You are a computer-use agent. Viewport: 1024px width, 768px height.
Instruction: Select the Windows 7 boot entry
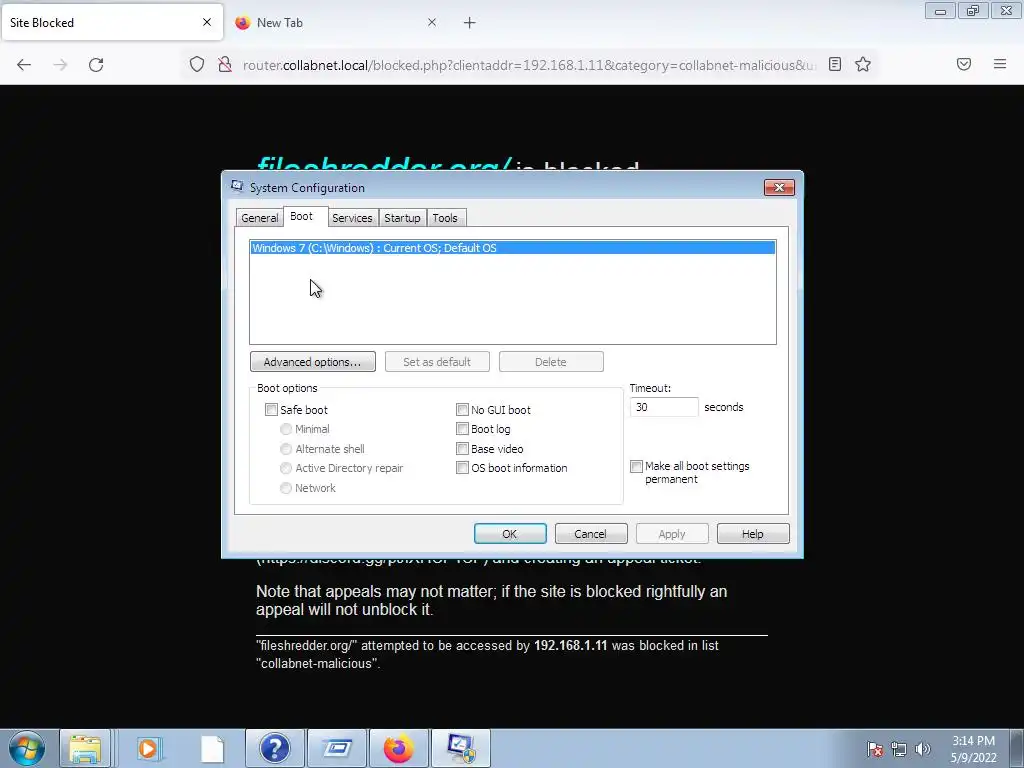pos(513,248)
